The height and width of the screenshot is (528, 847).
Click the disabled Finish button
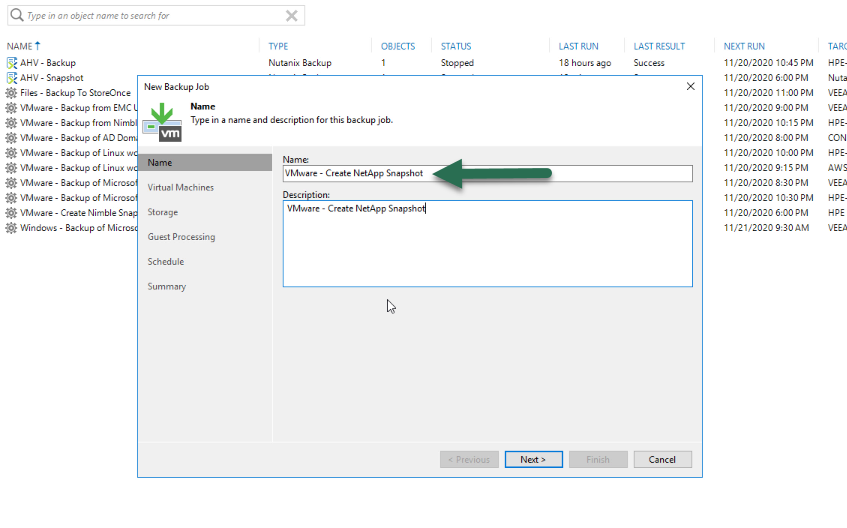point(598,459)
